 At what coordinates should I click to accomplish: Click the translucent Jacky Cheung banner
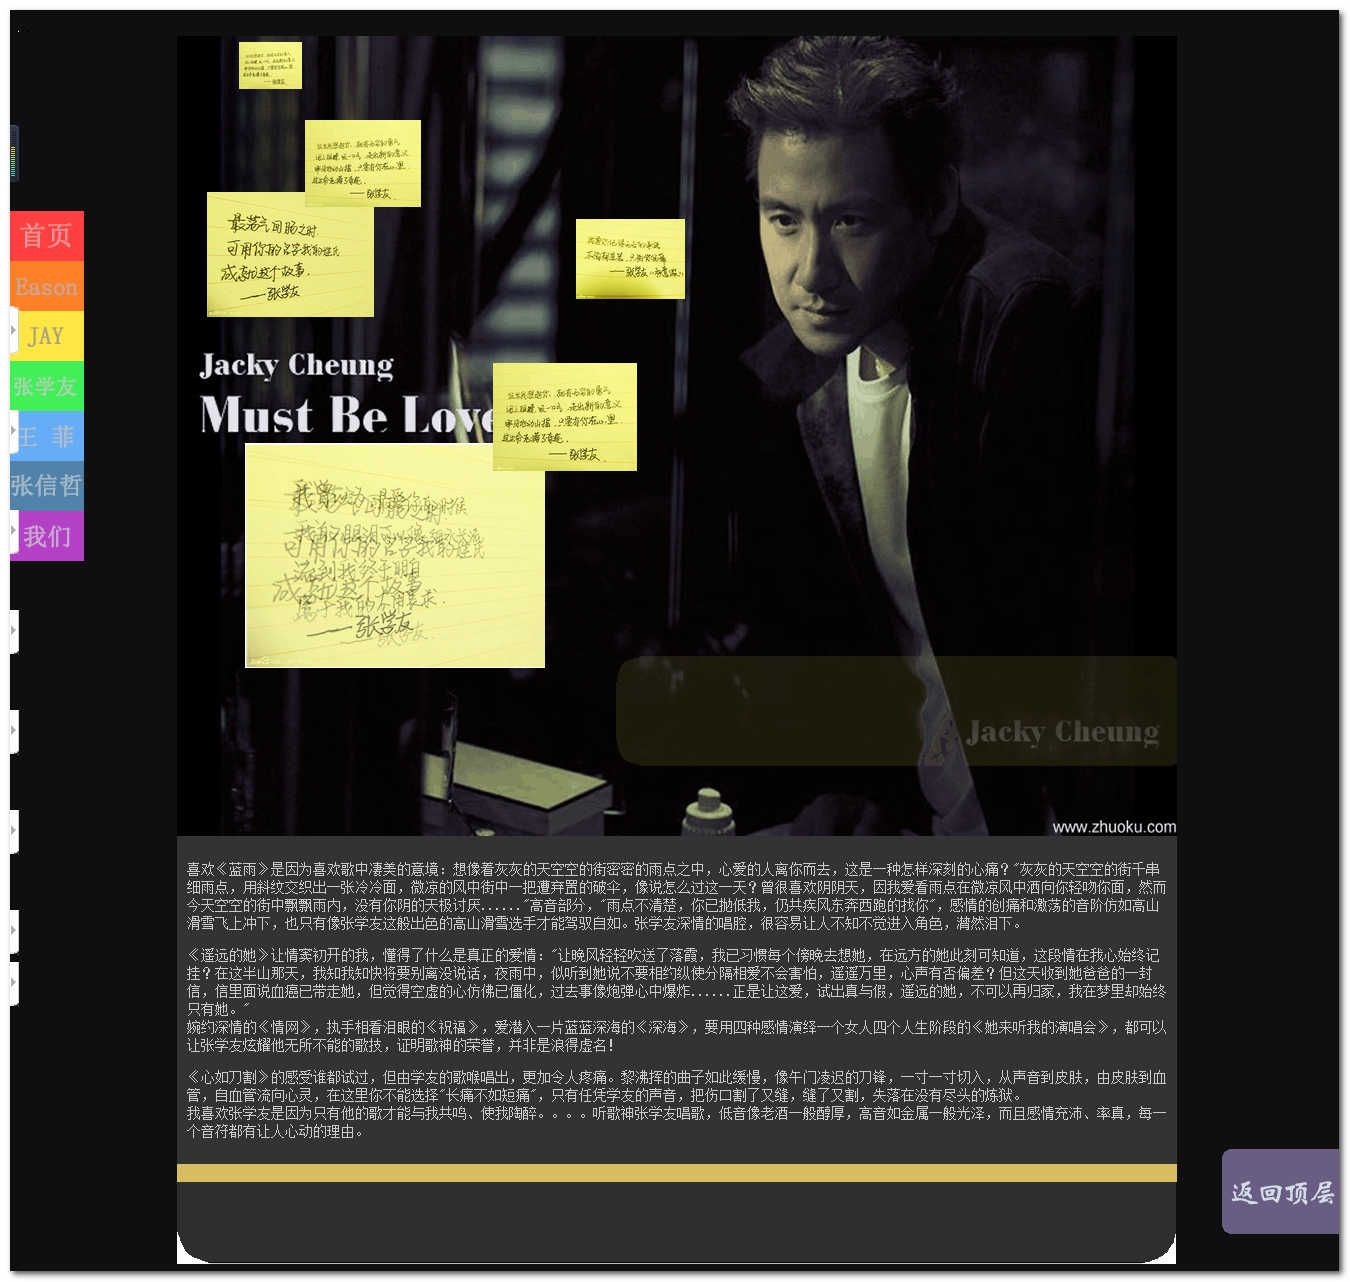pos(896,711)
